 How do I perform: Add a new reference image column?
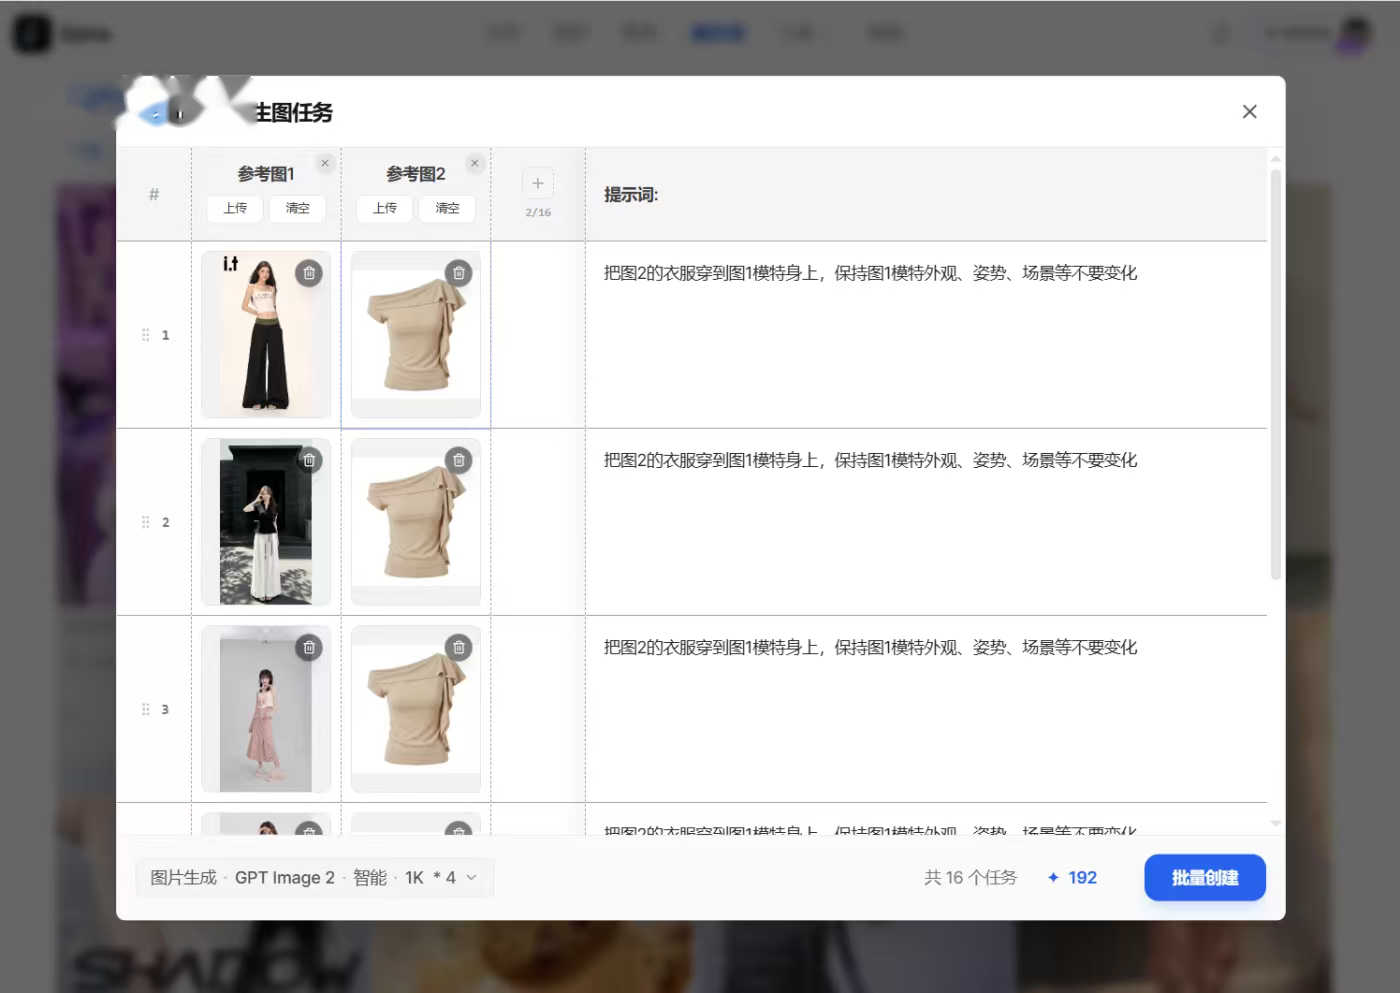tap(538, 183)
